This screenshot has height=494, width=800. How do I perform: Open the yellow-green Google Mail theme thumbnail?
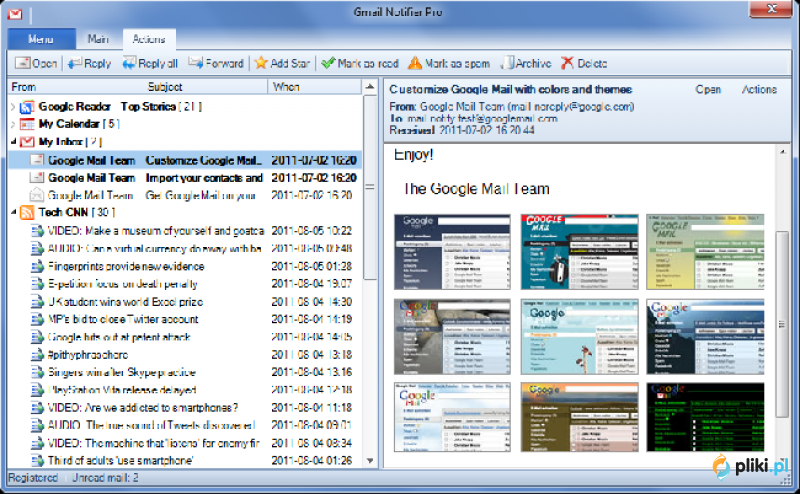tap(705, 252)
